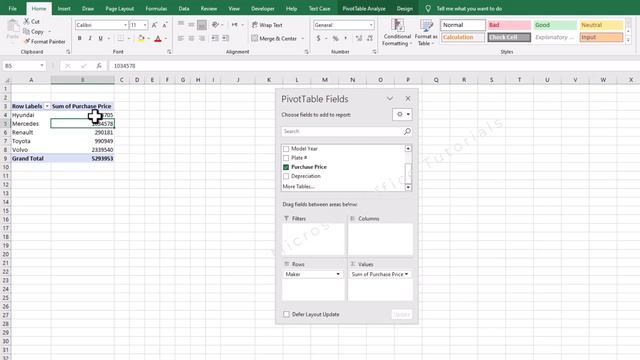Click the Update button in PivotTable Fields
The height and width of the screenshot is (360, 640).
point(402,314)
